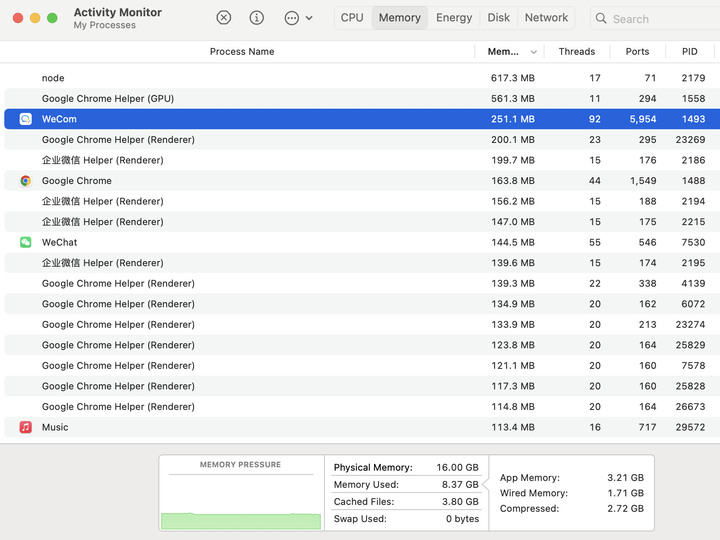Click the Memory Pressure graph

click(241, 501)
